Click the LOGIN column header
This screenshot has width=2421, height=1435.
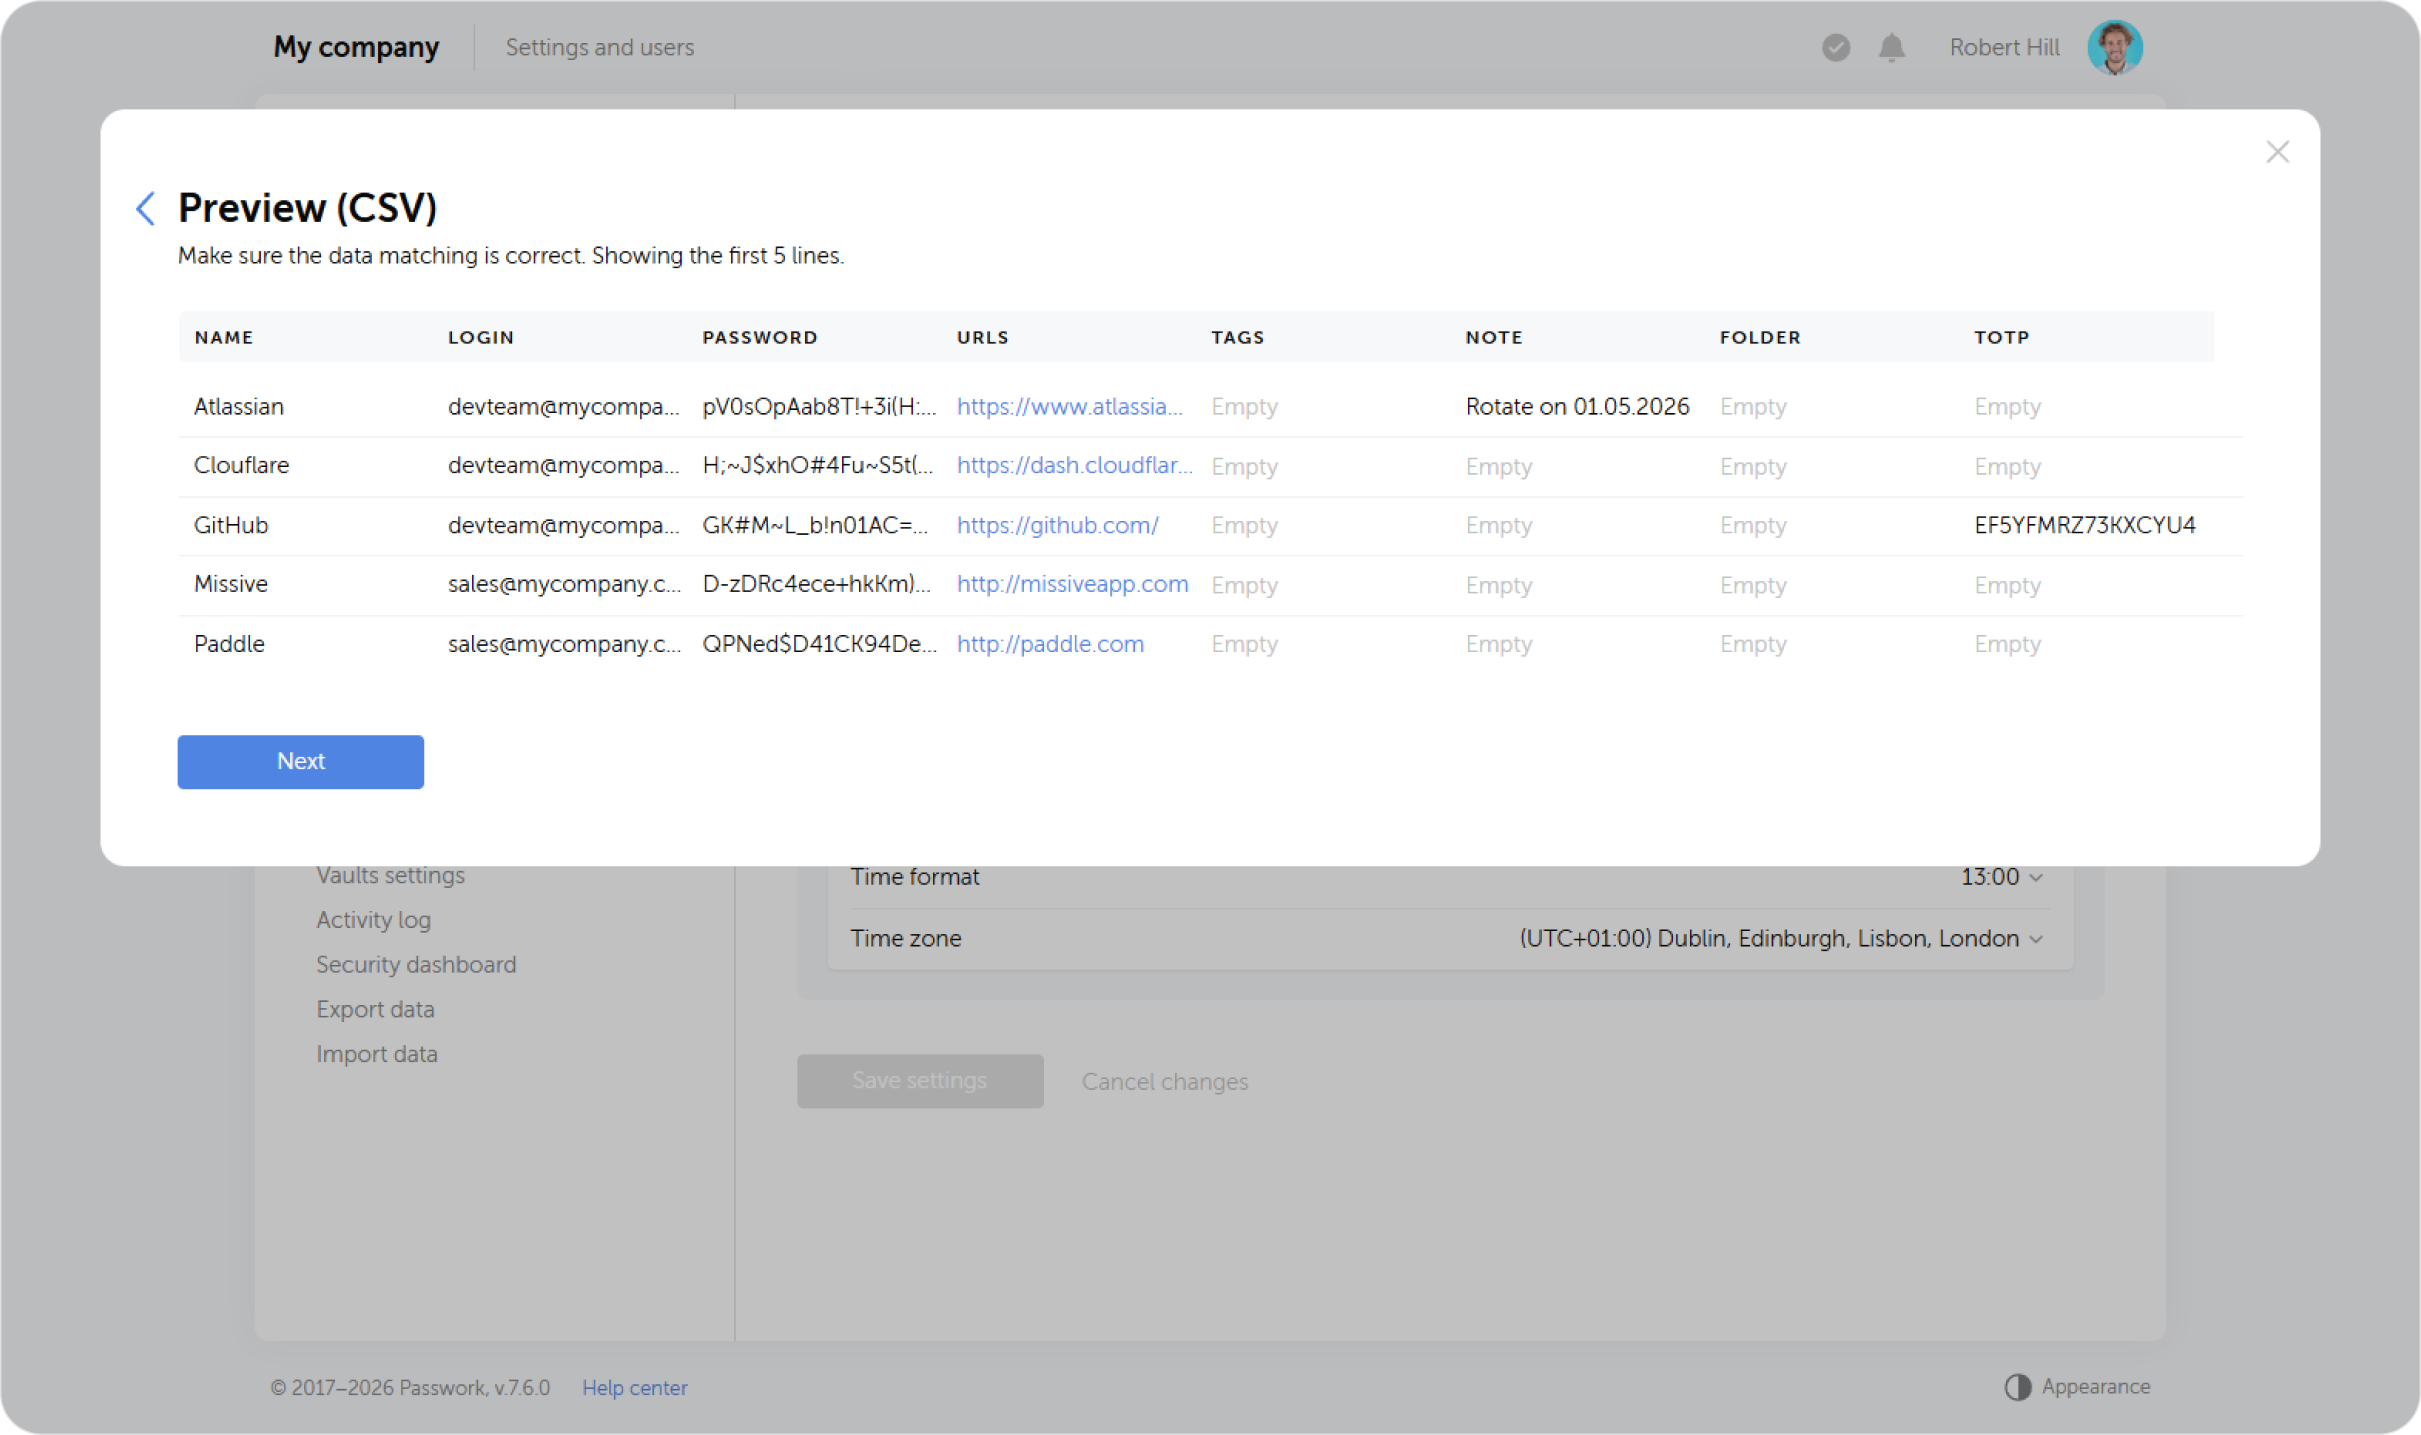pos(481,337)
